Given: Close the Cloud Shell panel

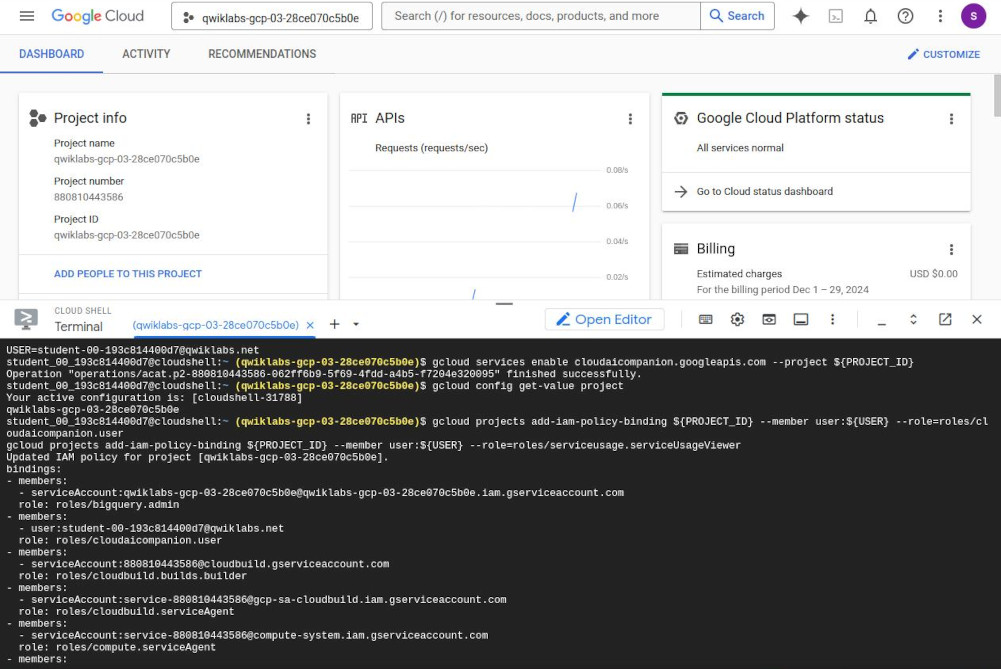Looking at the screenshot, I should click(x=977, y=319).
